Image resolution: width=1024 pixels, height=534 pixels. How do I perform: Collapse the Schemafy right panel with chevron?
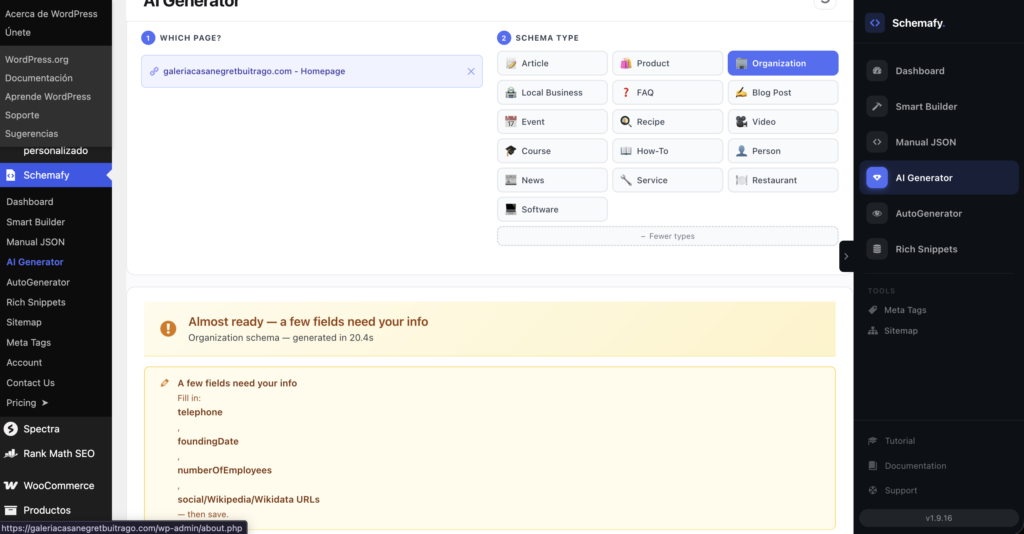[846, 257]
